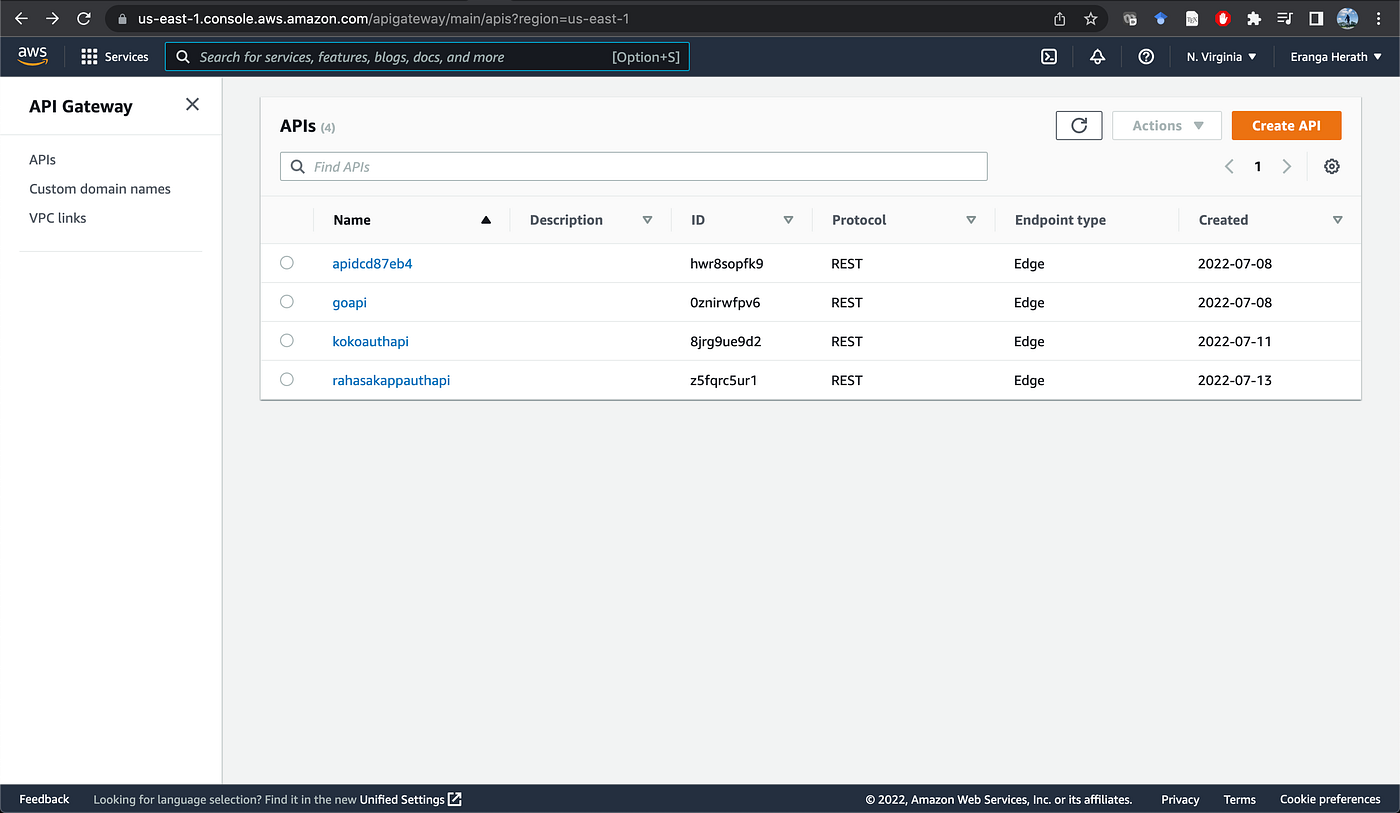This screenshot has height=813, width=1400.
Task: Open VPC links in sidebar
Action: (58, 218)
